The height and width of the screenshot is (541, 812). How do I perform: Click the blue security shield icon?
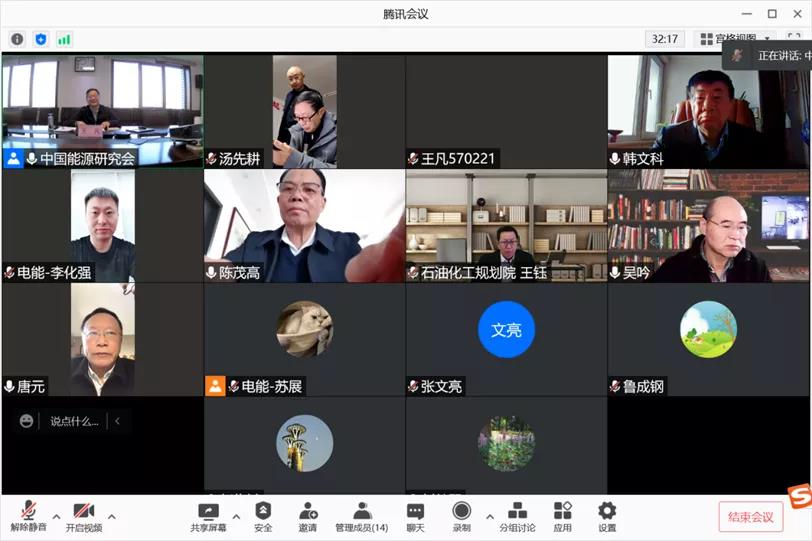pyautogui.click(x=41, y=39)
